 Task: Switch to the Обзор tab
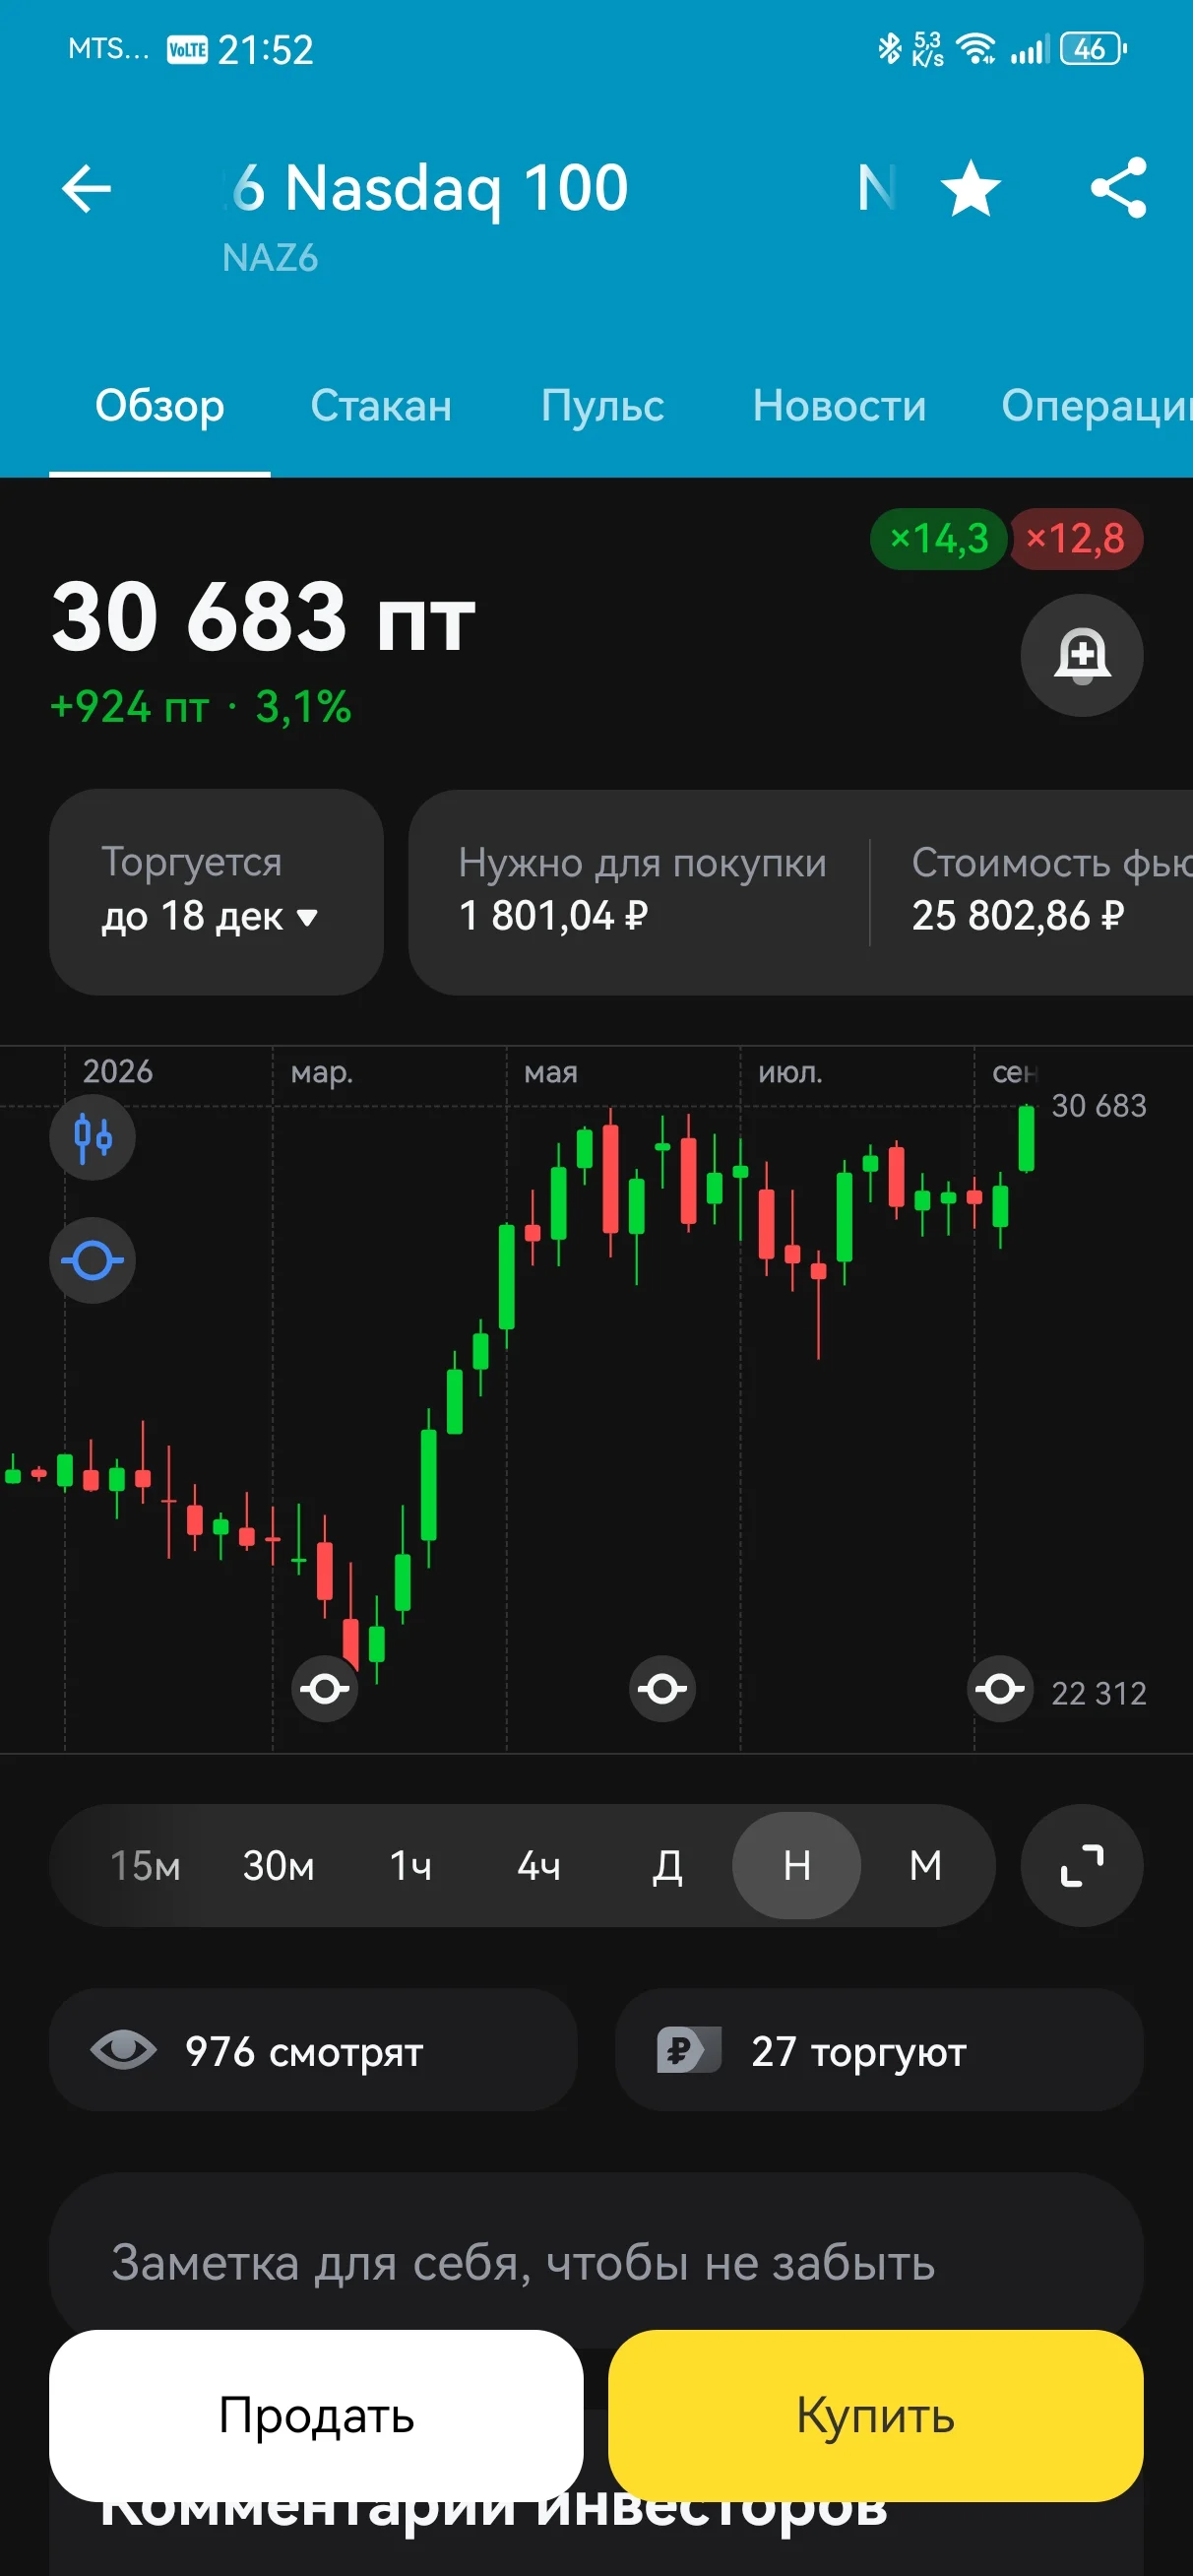(x=160, y=405)
